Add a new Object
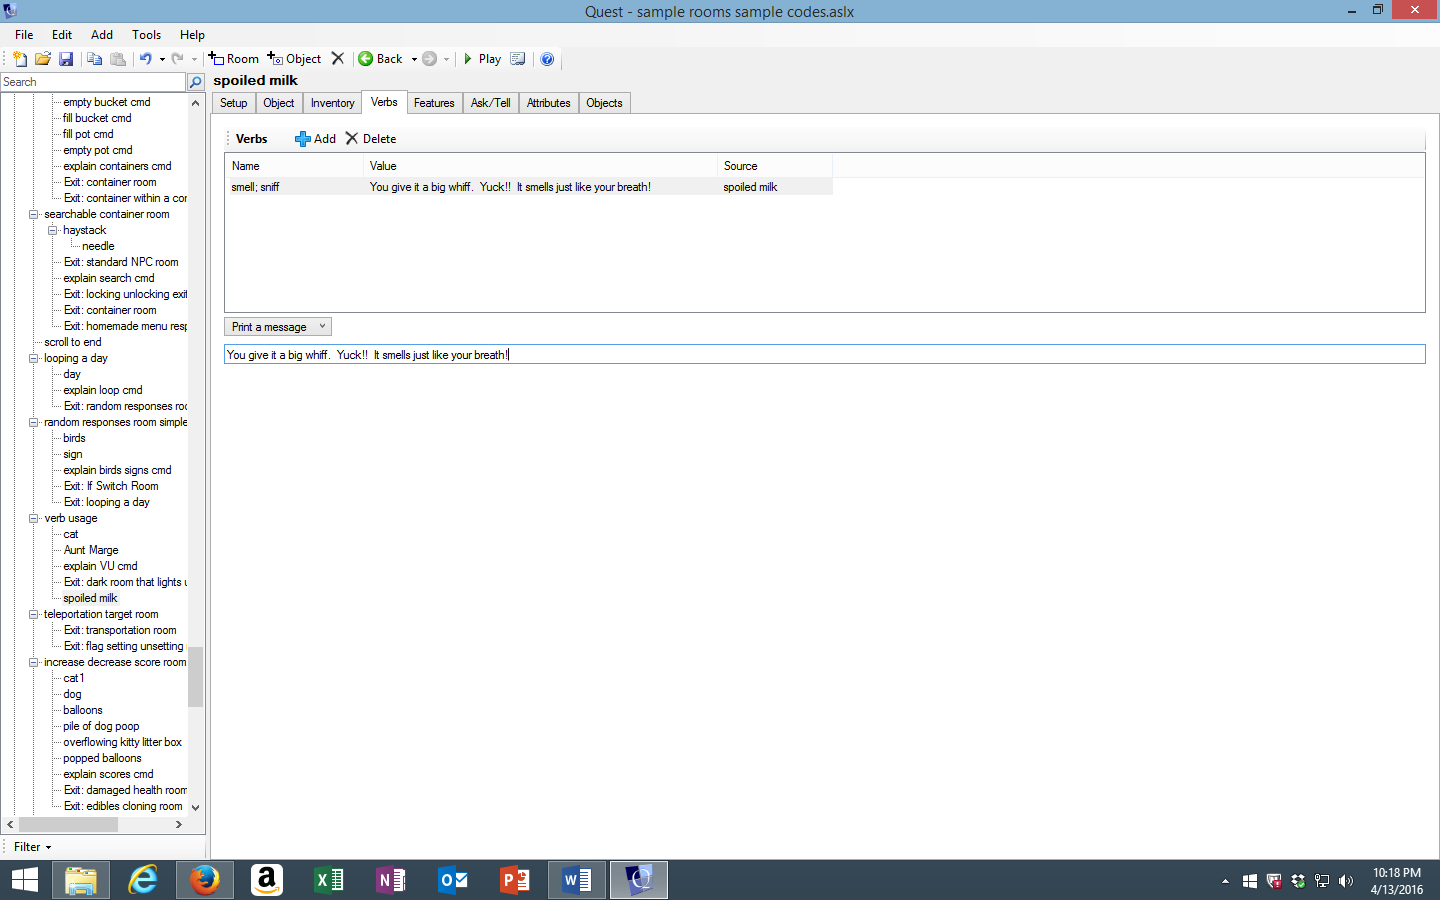 tap(293, 58)
